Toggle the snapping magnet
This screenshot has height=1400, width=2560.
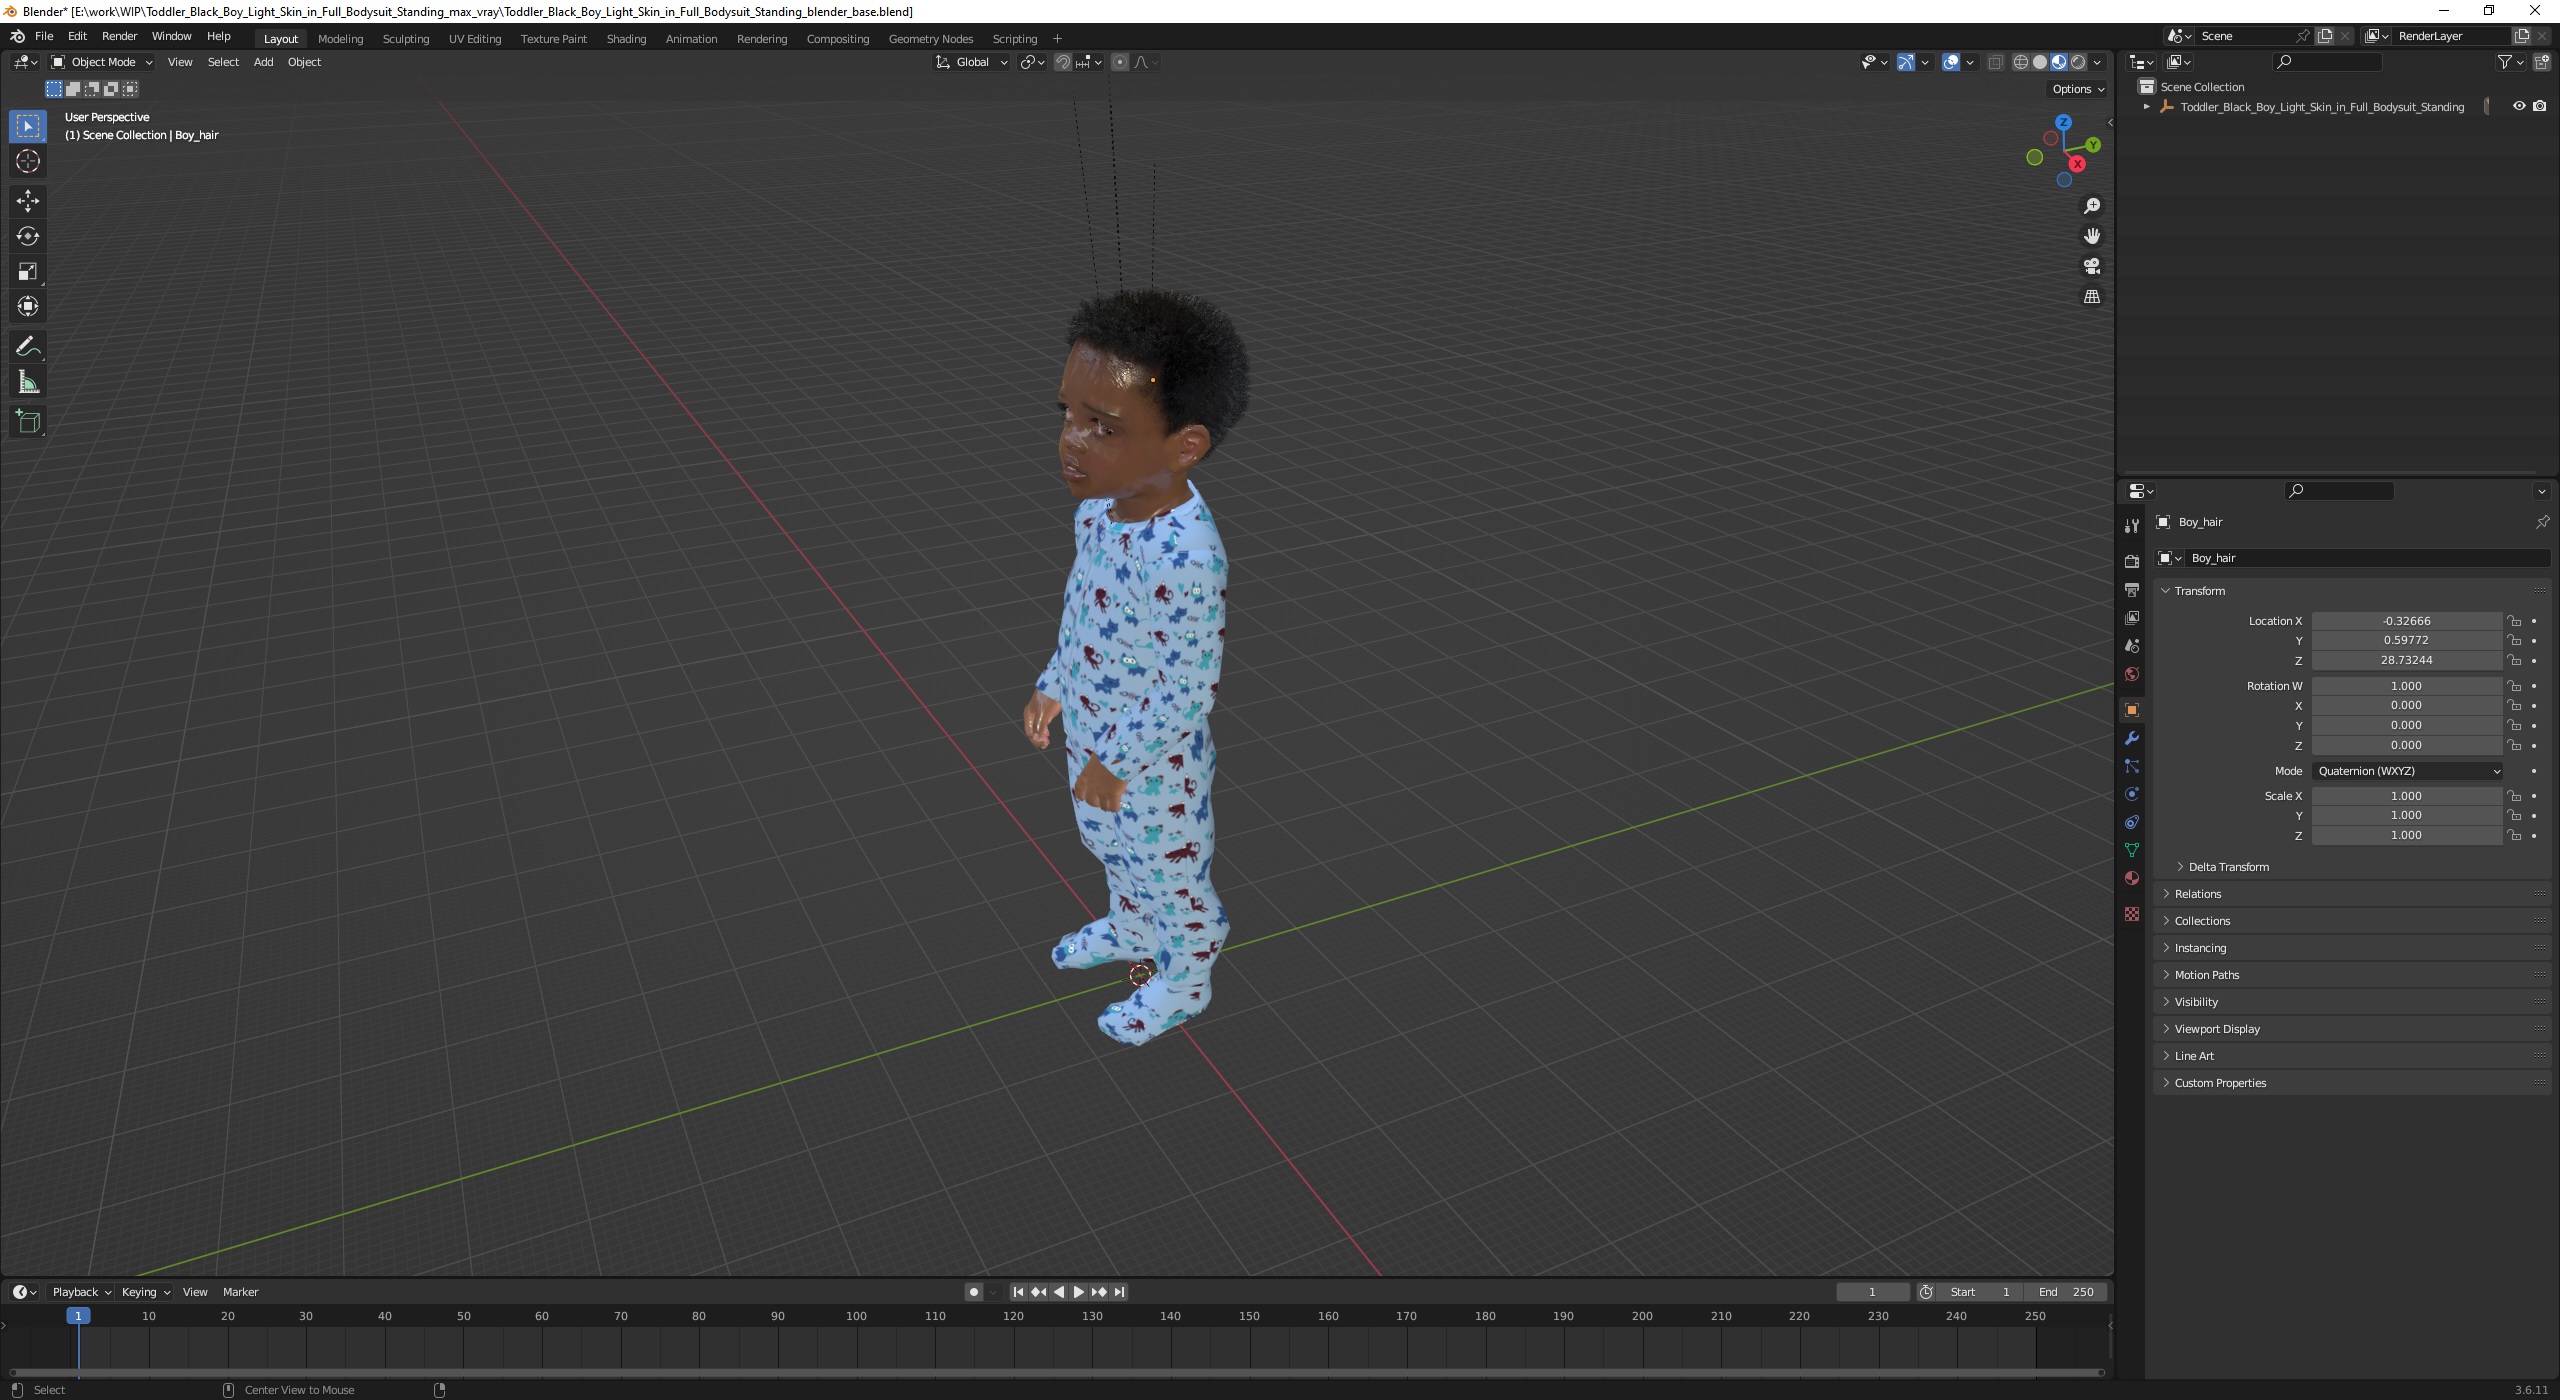click(1063, 62)
